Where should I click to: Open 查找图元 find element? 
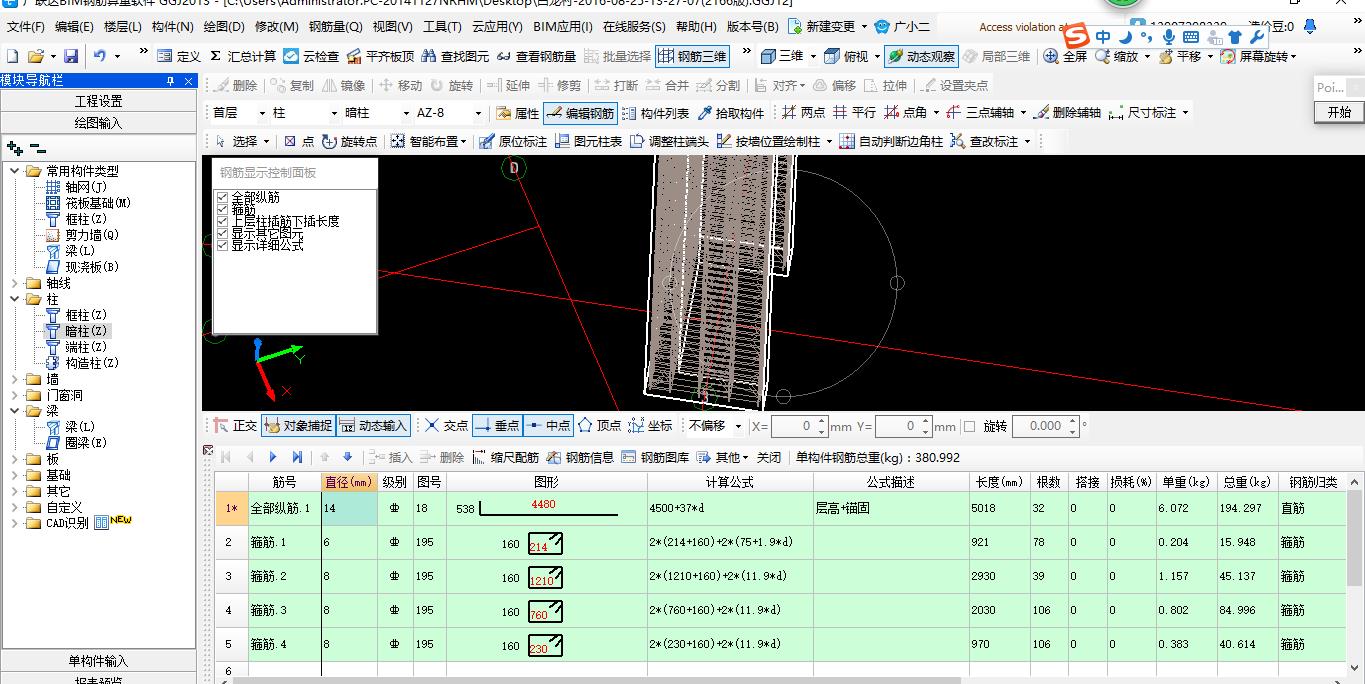click(456, 56)
